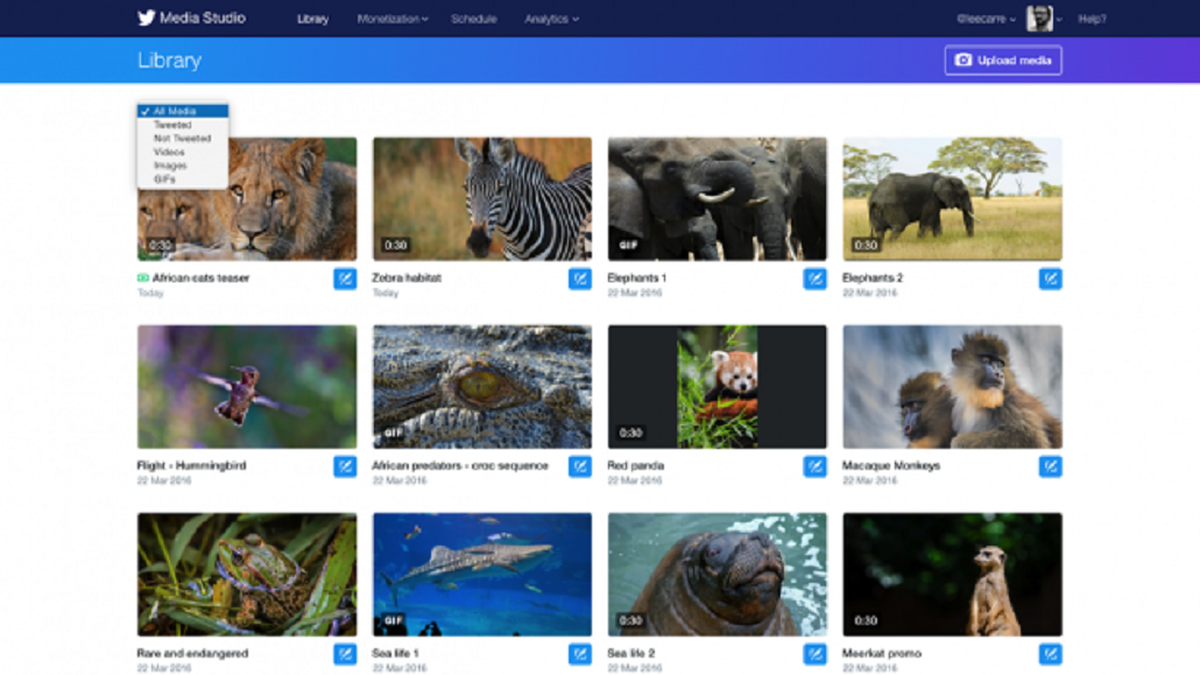The image size is (1200, 675).
Task: Switch to the Schedule section
Action: point(474,18)
